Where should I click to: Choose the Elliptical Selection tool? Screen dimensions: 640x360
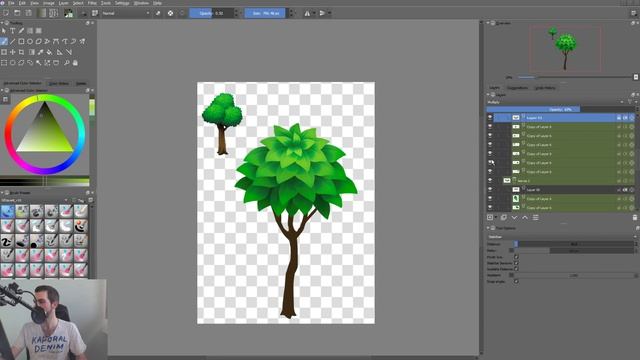tap(13, 63)
